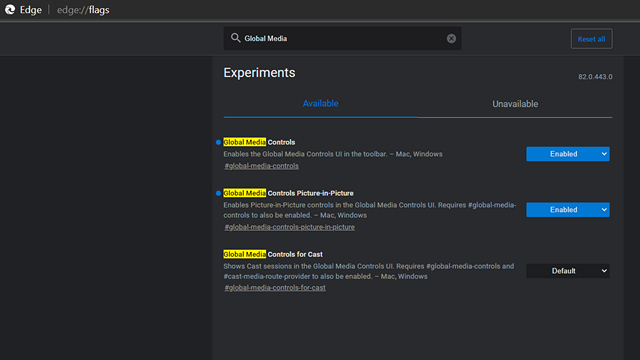Viewport: 640px width, 360px height.
Task: Click the Edge logo icon
Action: 10,9
